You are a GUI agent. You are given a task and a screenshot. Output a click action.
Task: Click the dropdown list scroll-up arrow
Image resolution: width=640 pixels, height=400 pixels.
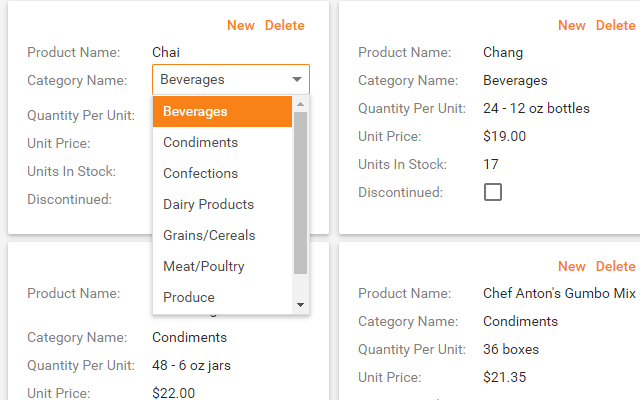point(301,103)
